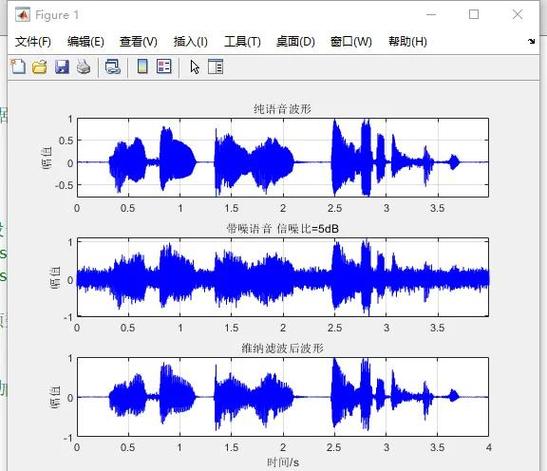Select the bottom Wiener filtered waveform axes
This screenshot has width=547, height=471.
pyautogui.click(x=283, y=397)
